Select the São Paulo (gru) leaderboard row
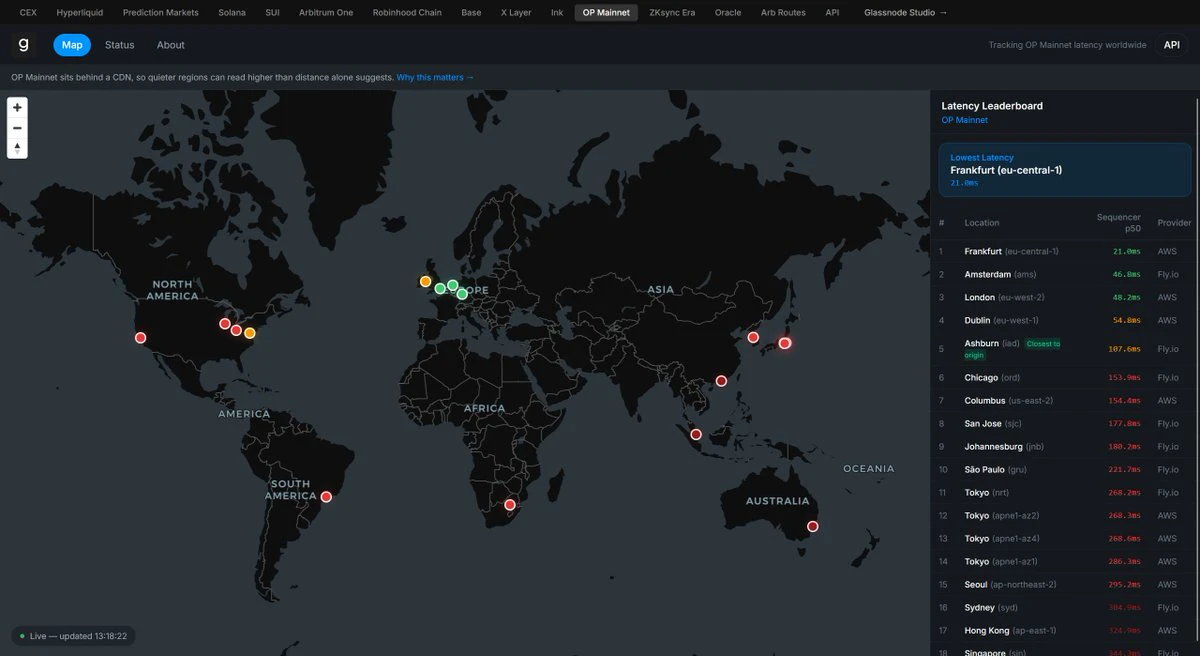The image size is (1200, 656). click(1064, 469)
